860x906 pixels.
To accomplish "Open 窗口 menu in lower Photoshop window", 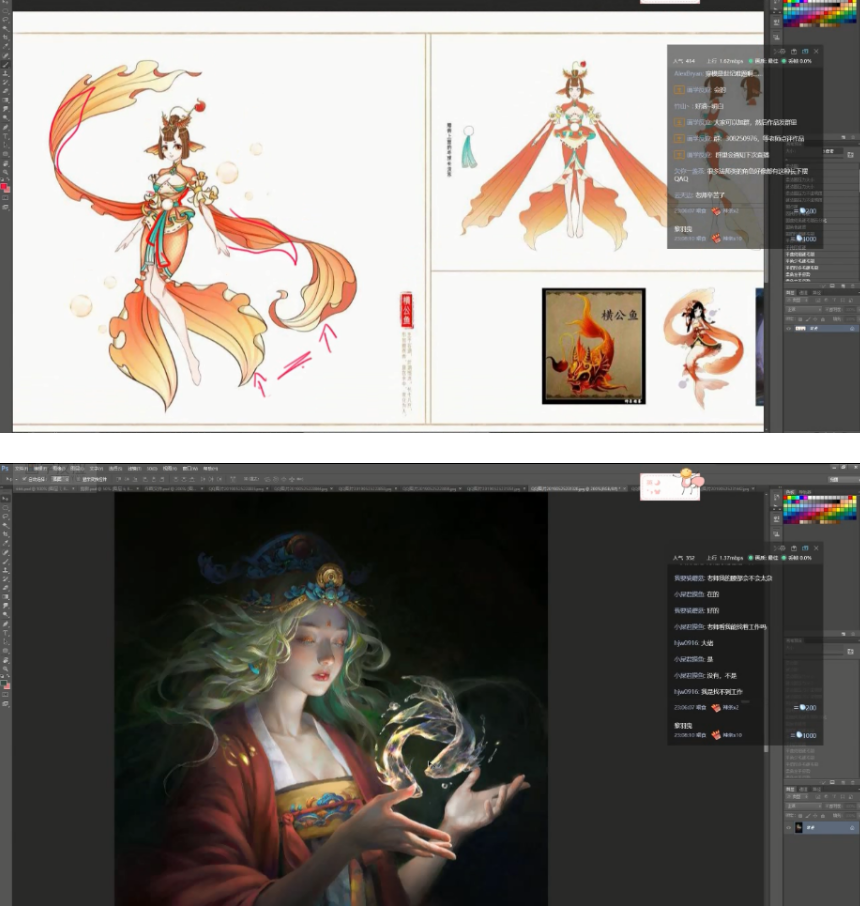I will pos(190,469).
